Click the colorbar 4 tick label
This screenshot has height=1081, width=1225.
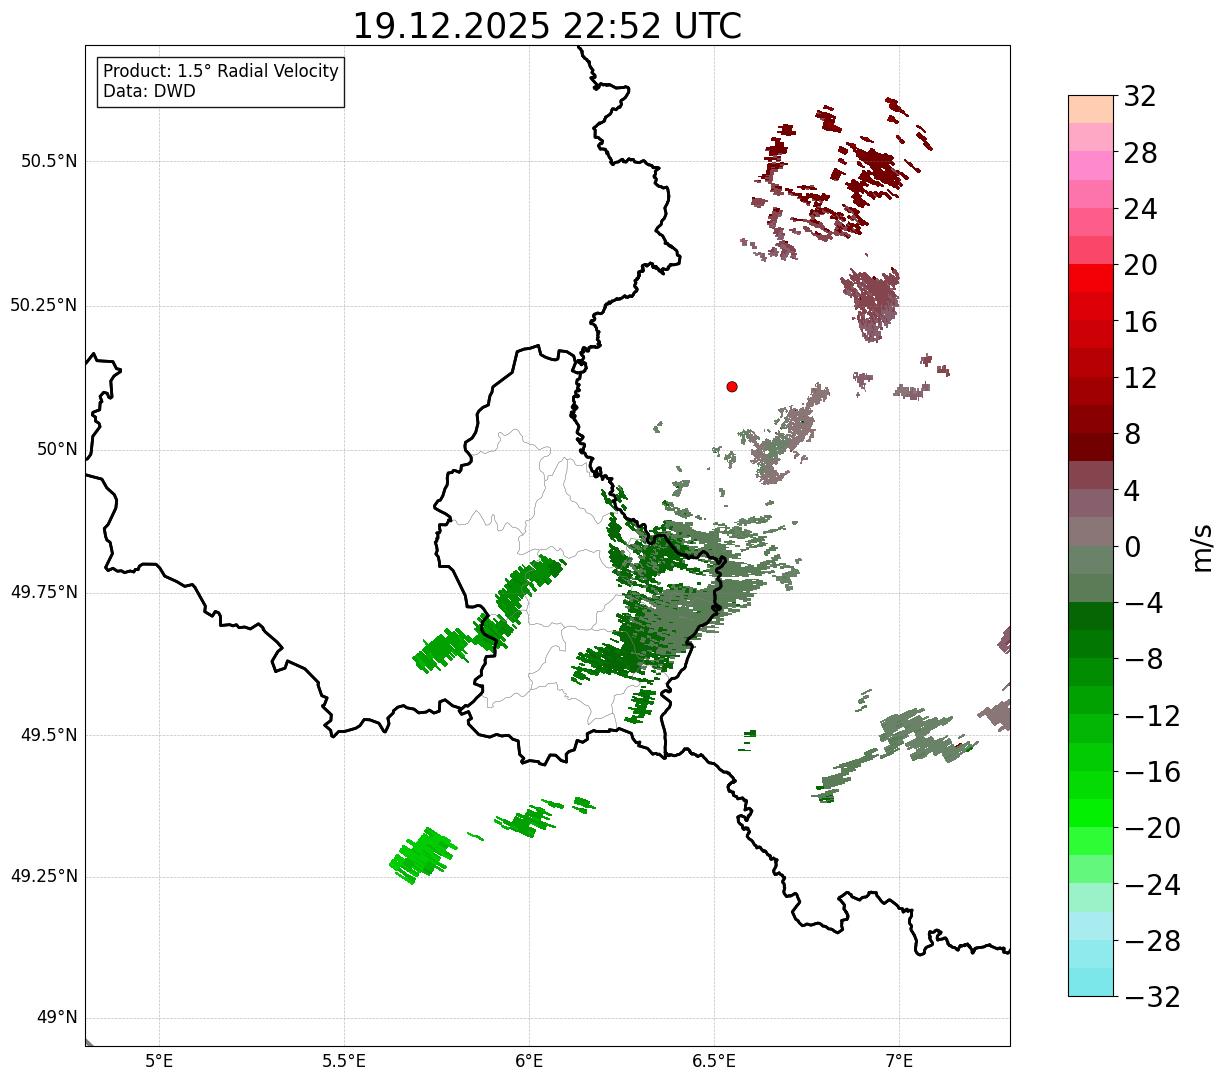[x=1132, y=491]
